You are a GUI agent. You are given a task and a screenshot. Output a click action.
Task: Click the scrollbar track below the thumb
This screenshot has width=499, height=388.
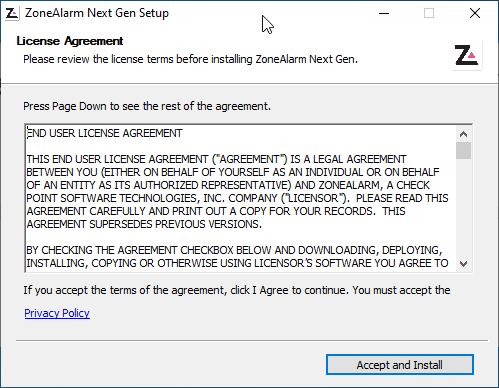pyautogui.click(x=463, y=208)
